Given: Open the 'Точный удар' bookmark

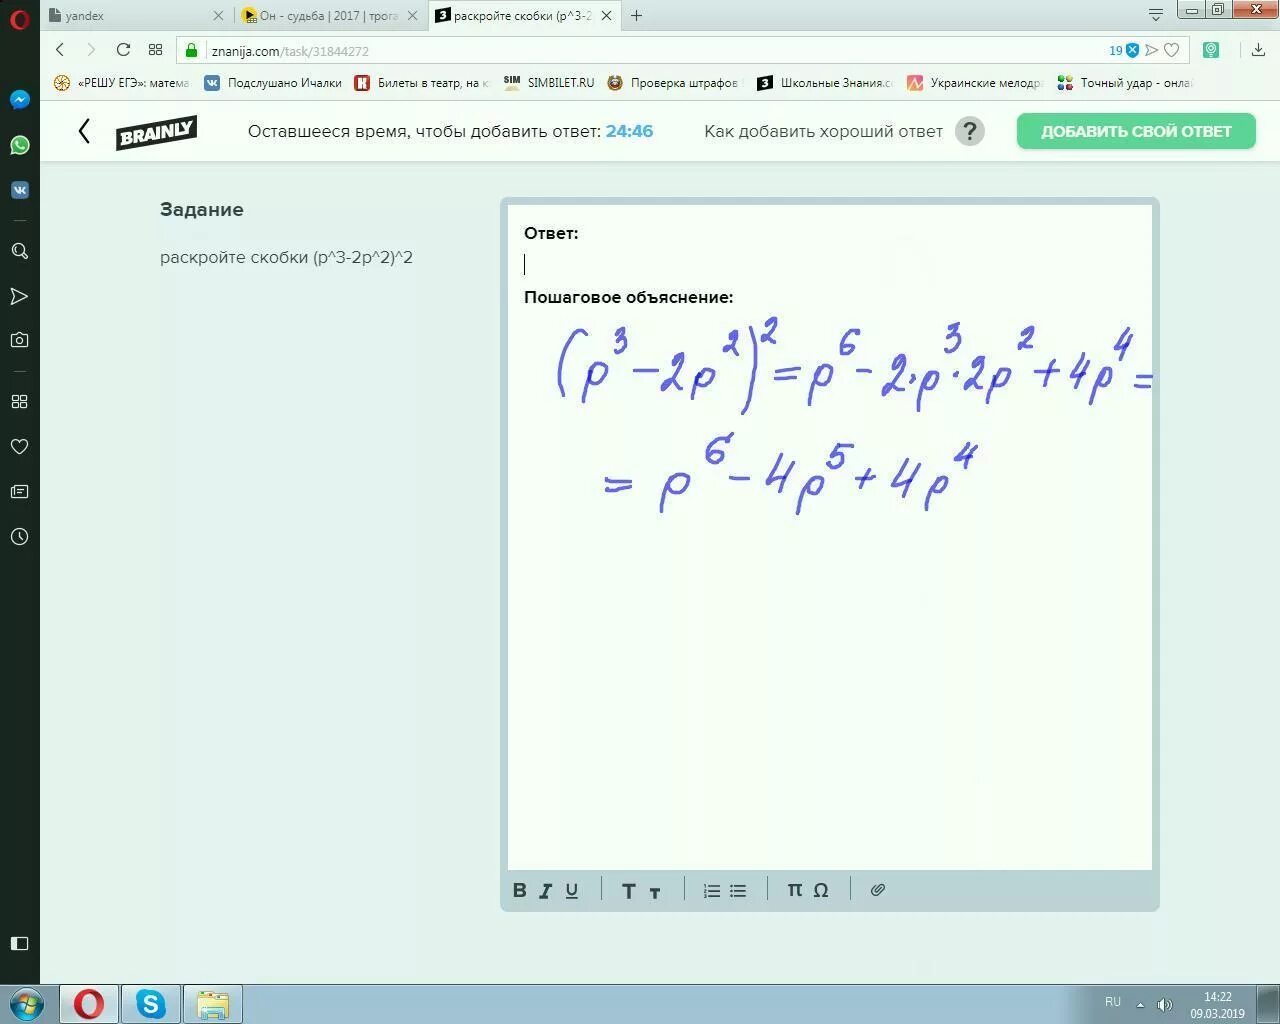Looking at the screenshot, I should pos(1126,83).
